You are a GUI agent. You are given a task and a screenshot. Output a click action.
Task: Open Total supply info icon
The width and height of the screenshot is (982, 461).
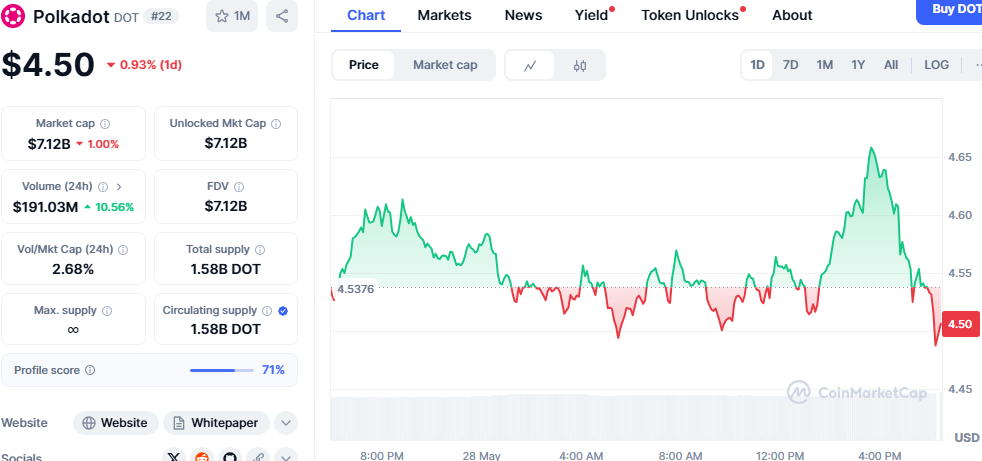click(260, 249)
